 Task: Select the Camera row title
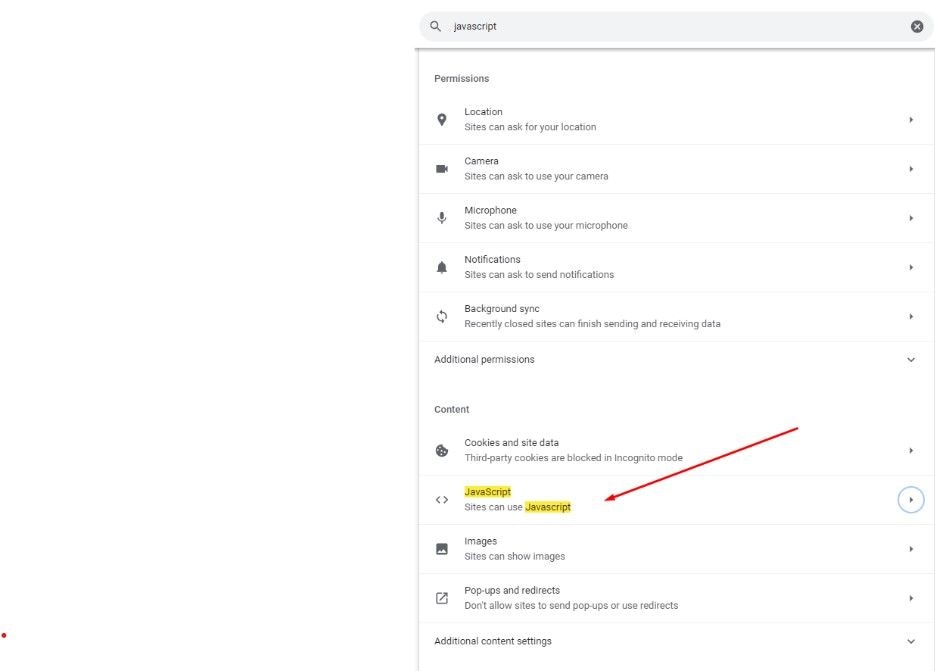pyautogui.click(x=481, y=161)
